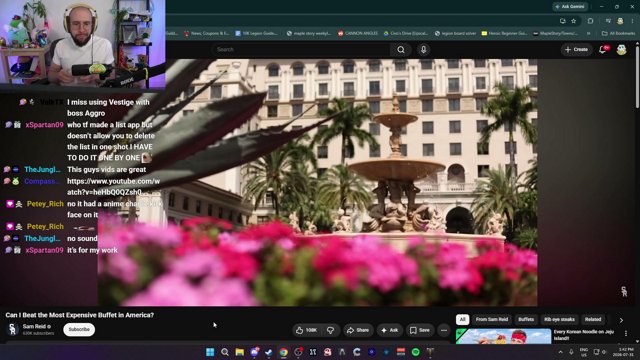
Task: Open the Every Korean Noodle video thumbnail
Action: point(503,336)
